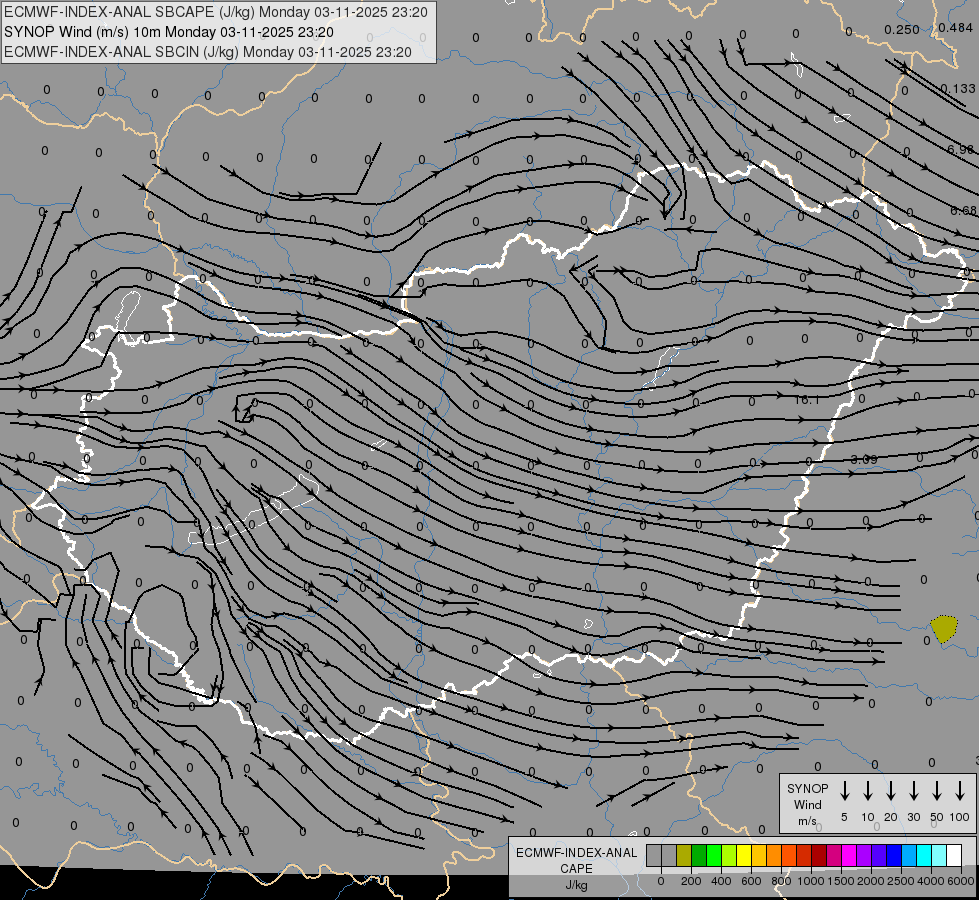Select the olive CAPE legend swatch
This screenshot has width=979, height=900.
(x=684, y=855)
